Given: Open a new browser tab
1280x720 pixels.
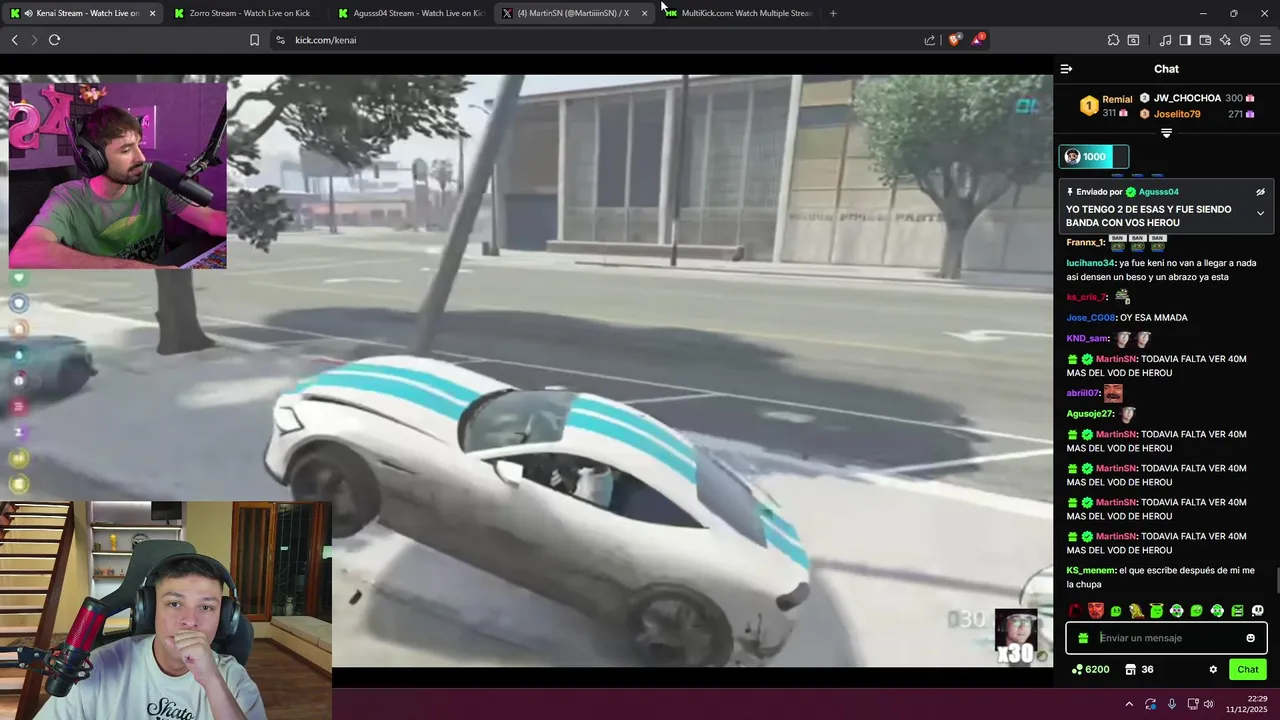Looking at the screenshot, I should coord(833,13).
